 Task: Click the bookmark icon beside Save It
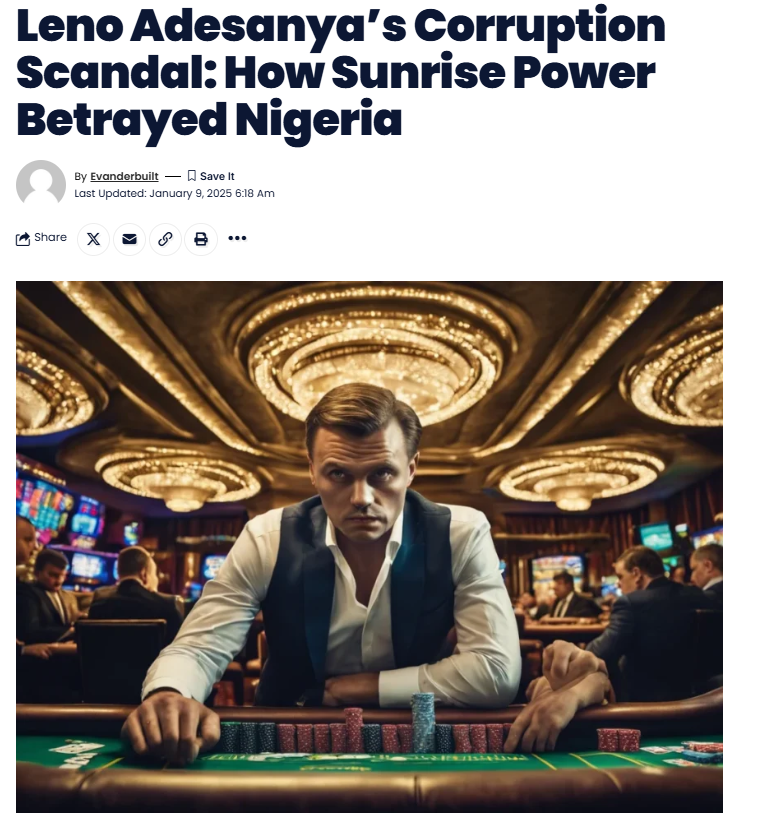pyautogui.click(x=192, y=176)
